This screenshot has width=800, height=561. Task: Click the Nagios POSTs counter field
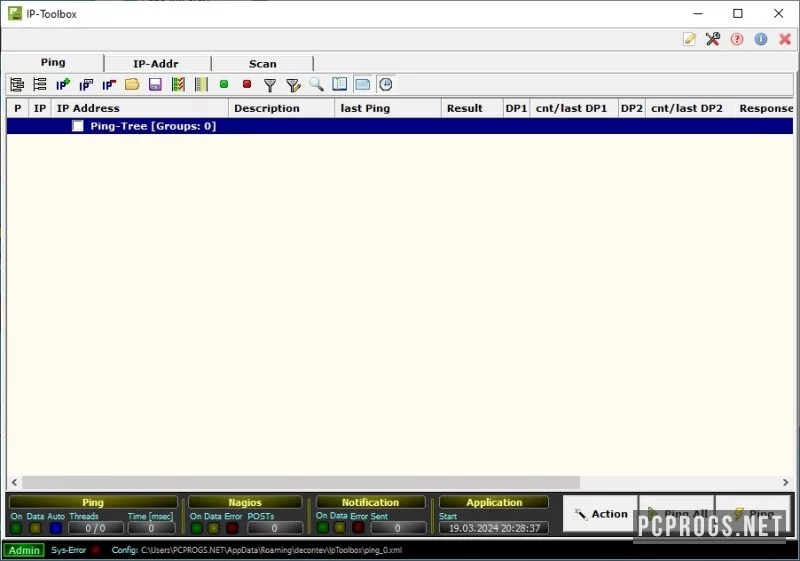pos(274,528)
